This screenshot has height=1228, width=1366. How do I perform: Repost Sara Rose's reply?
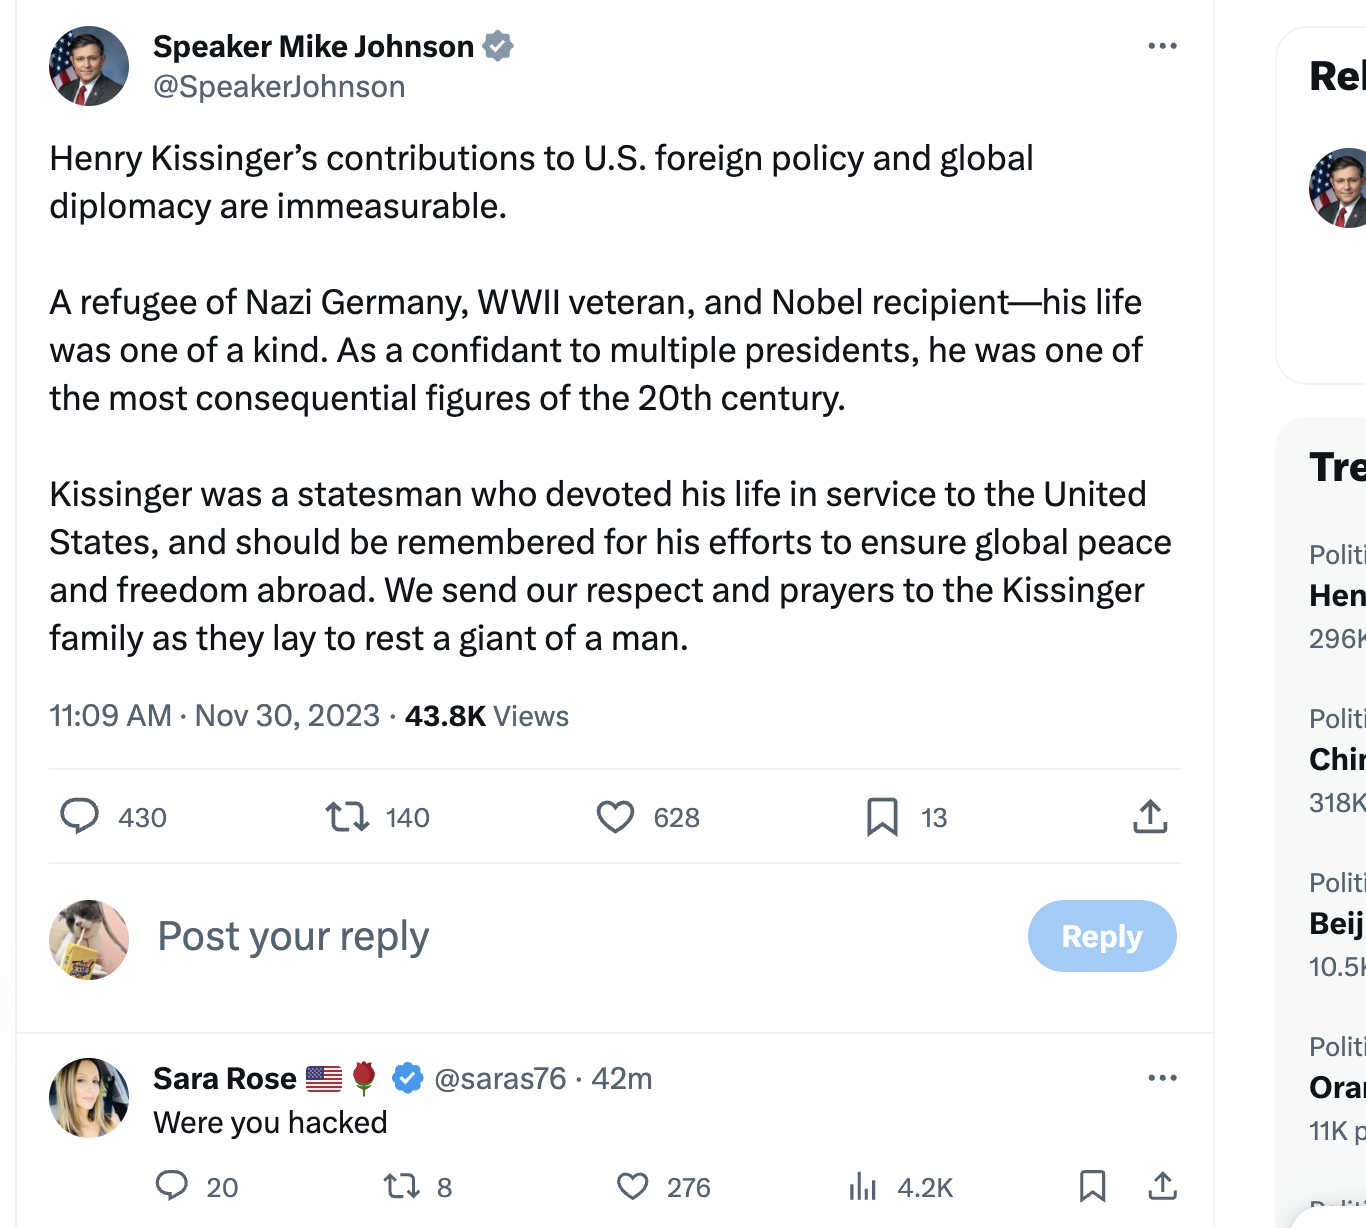click(x=402, y=1186)
